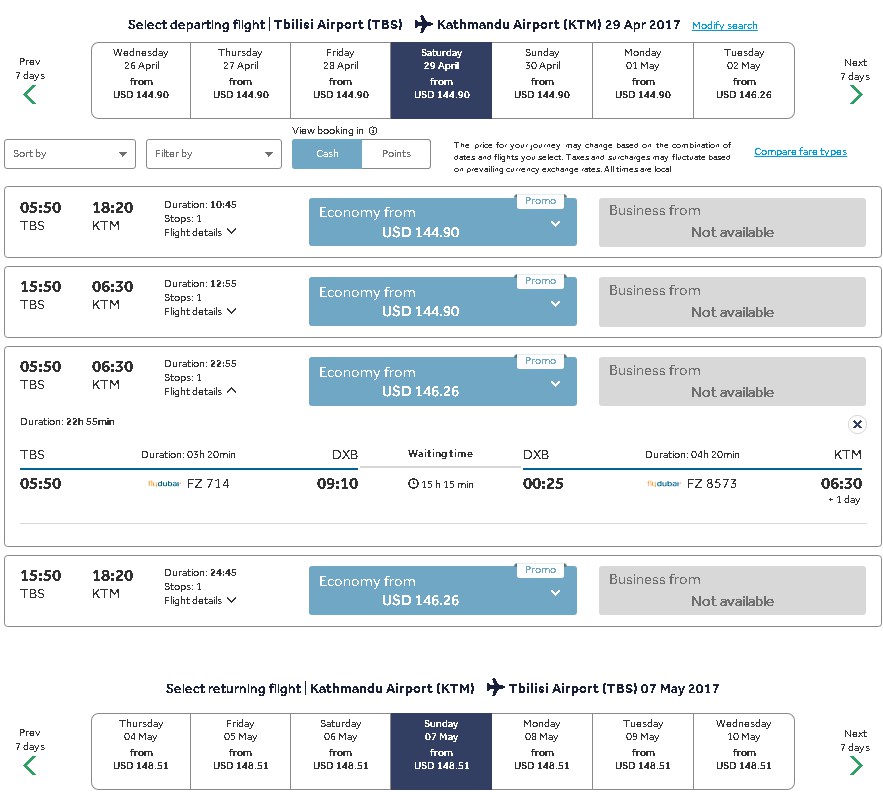
Task: Choose Economy fare for 15:50 to 18:20 flight
Action: pyautogui.click(x=443, y=590)
